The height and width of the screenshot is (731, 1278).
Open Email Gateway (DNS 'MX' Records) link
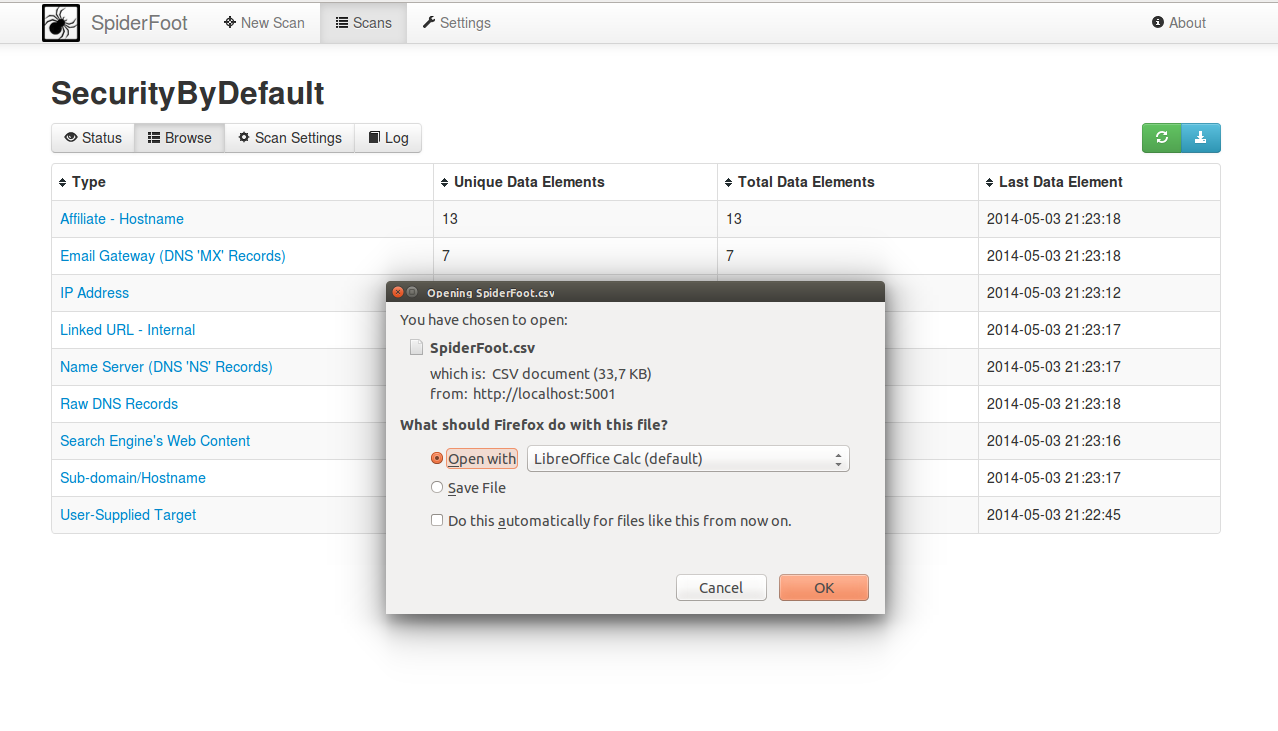click(173, 256)
